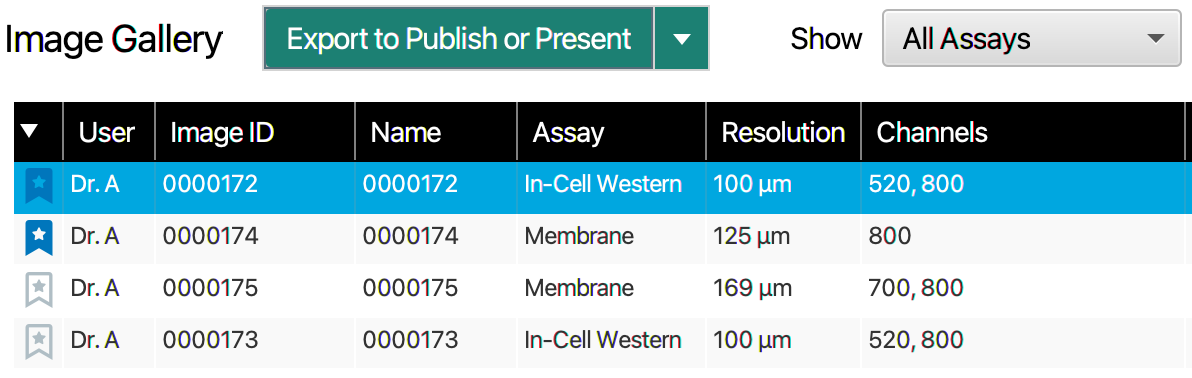The image size is (1192, 378).
Task: Unbookmark image 0000174 via star icon
Action: tap(39, 238)
